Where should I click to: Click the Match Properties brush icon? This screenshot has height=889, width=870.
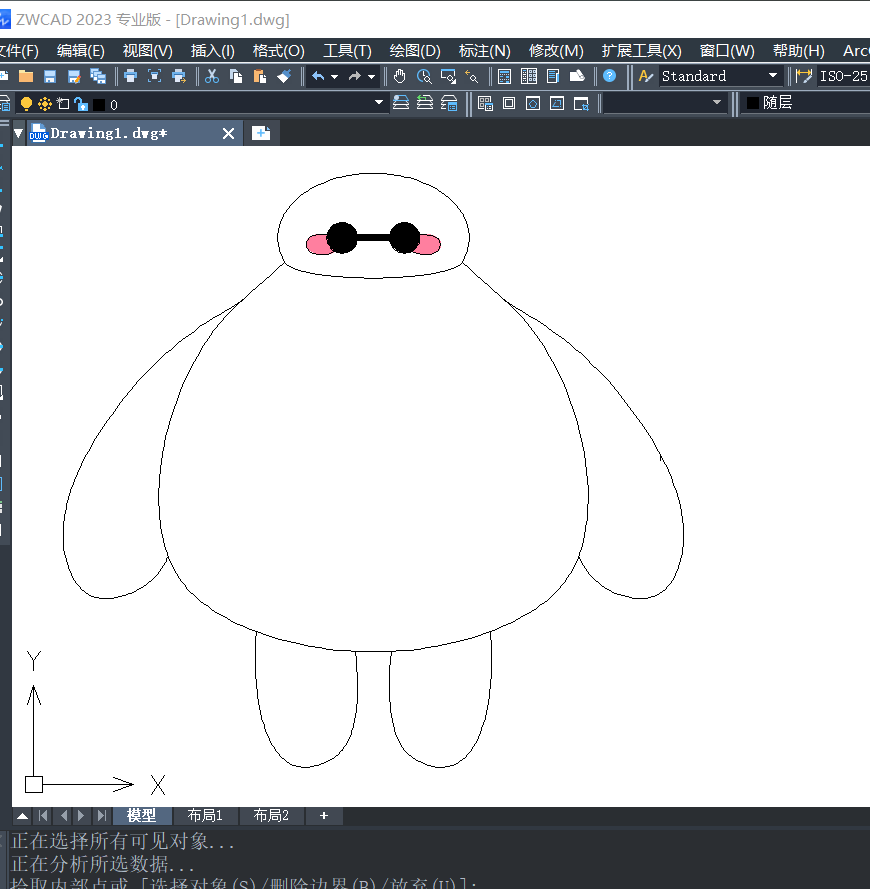[x=284, y=76]
